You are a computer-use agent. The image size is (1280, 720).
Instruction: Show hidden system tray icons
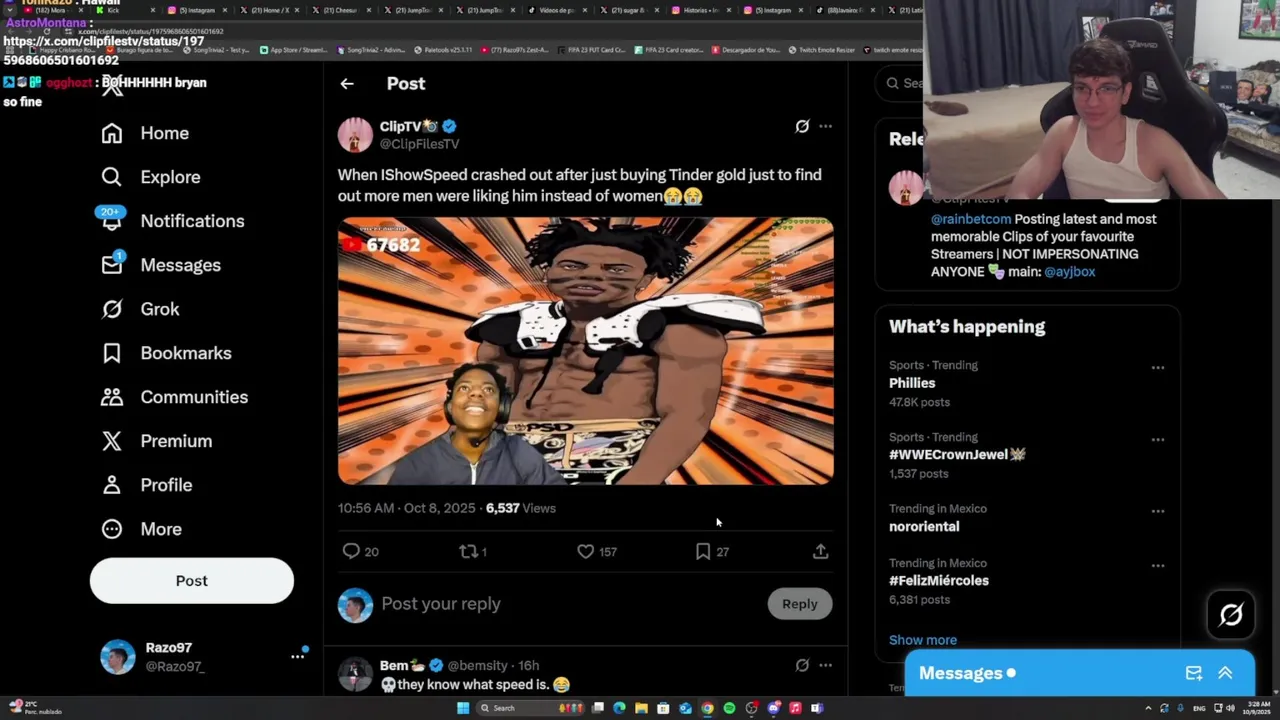[1148, 708]
